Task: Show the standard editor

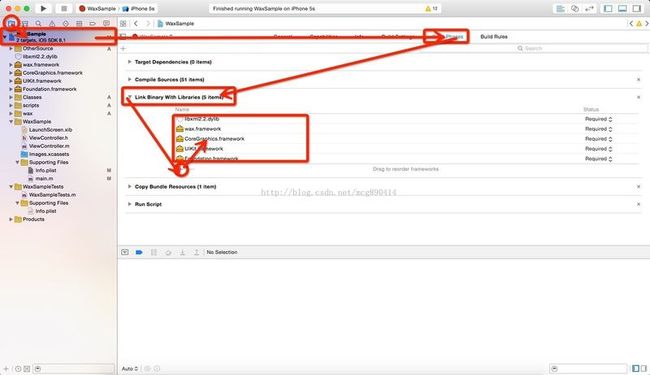Action: (560, 8)
